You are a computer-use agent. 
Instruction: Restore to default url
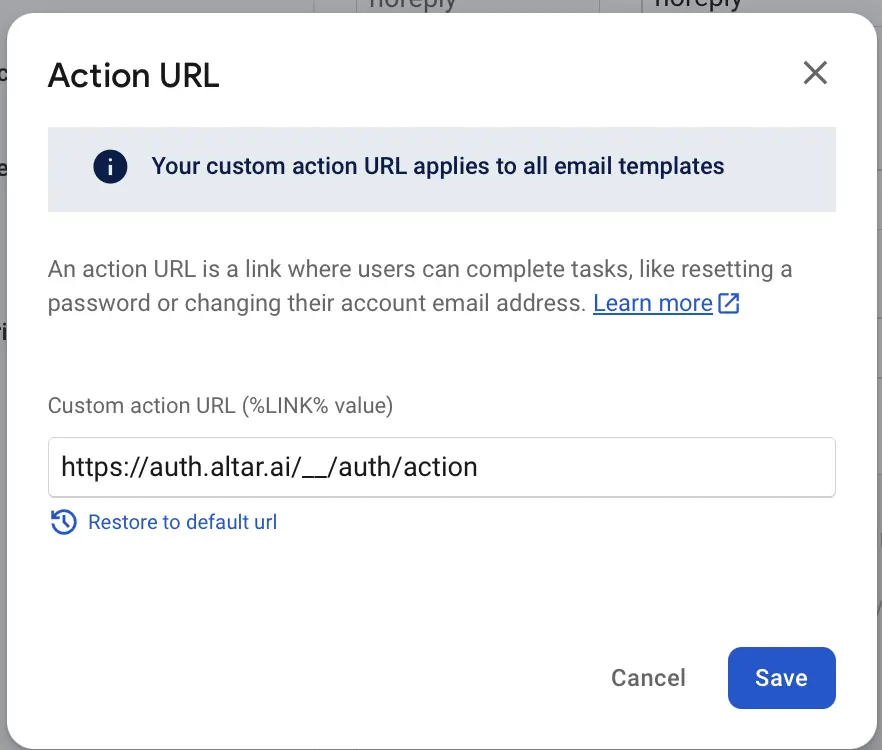[182, 522]
